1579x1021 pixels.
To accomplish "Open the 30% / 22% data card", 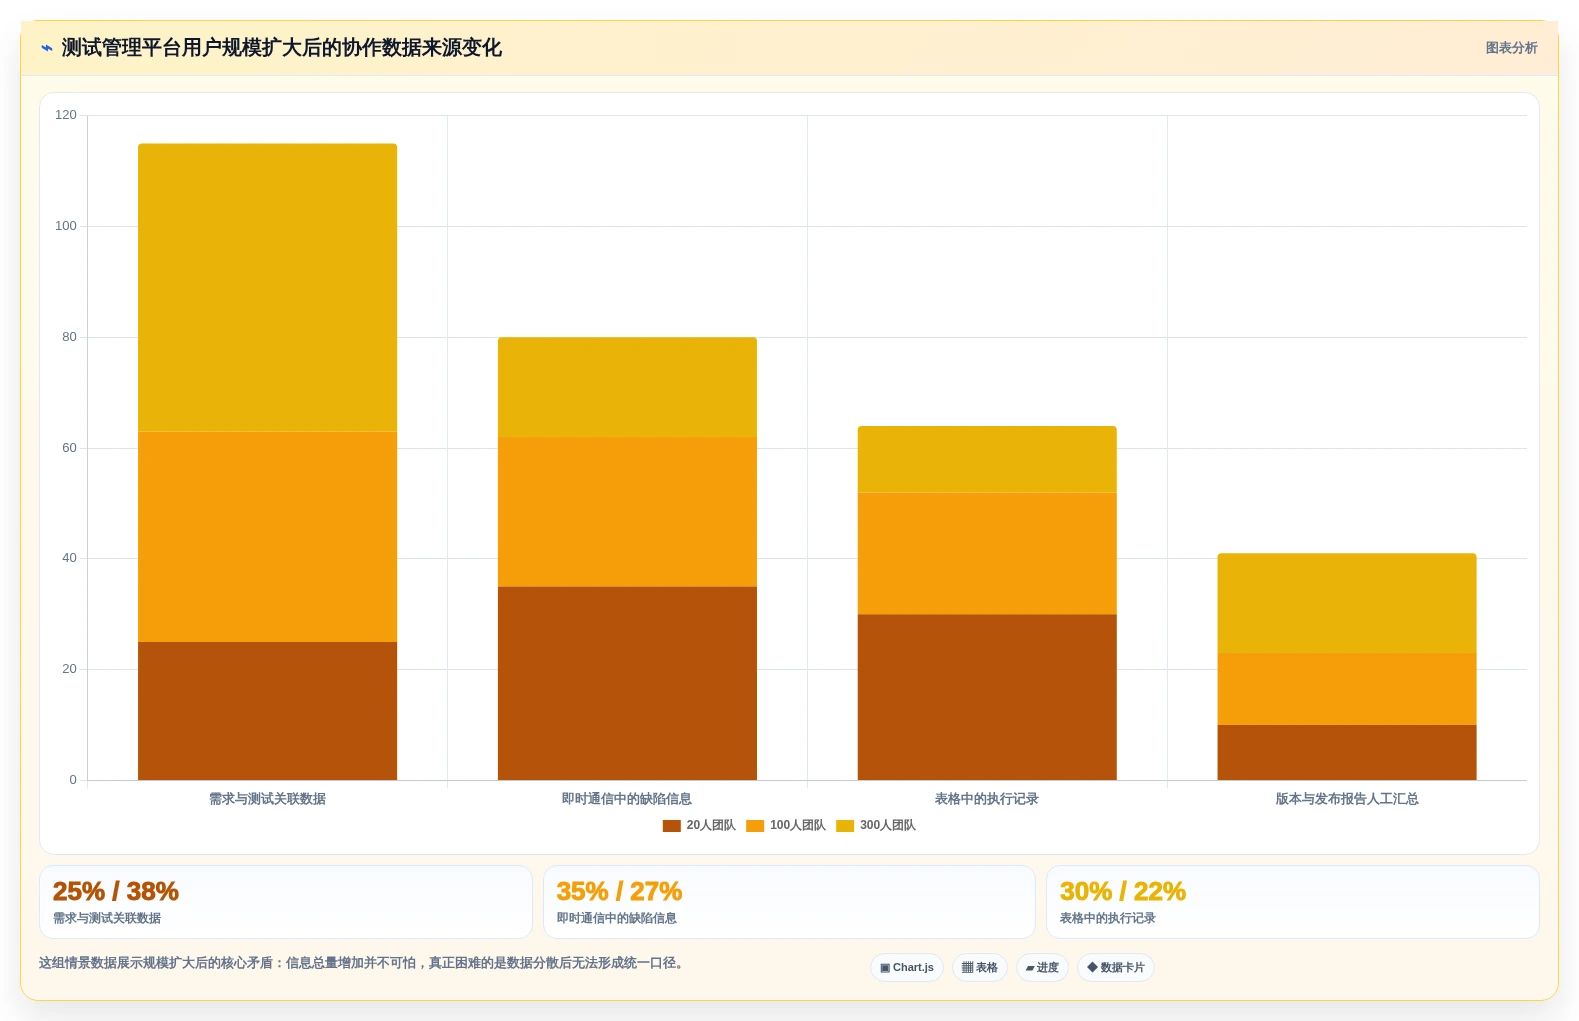I will pos(1292,902).
